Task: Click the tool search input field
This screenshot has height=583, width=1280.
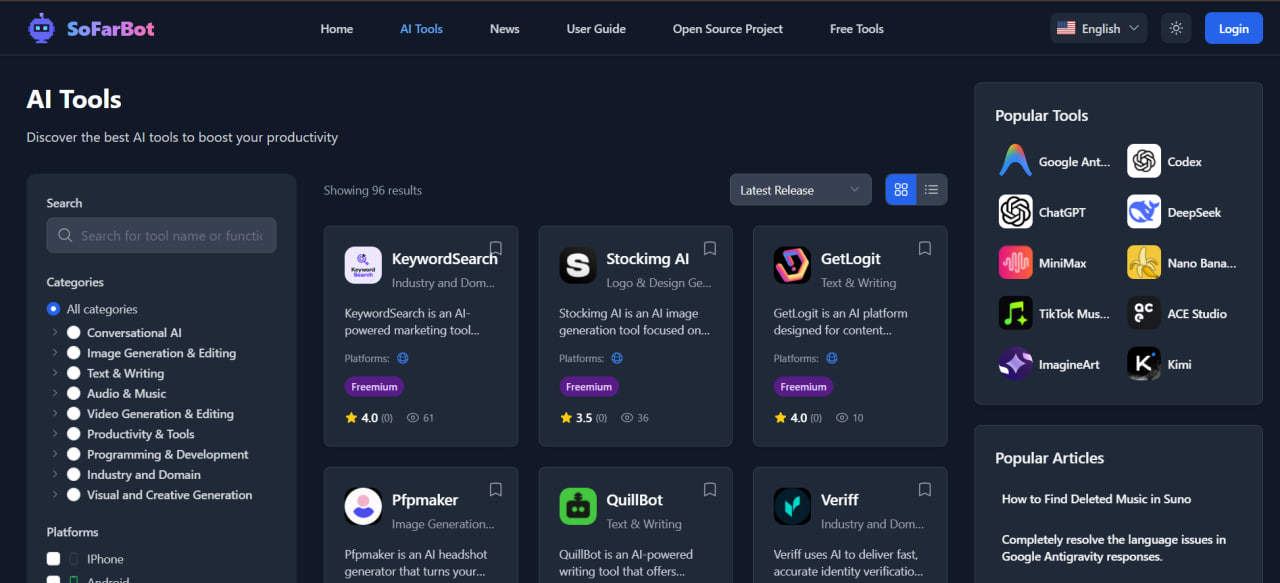Action: coord(161,236)
